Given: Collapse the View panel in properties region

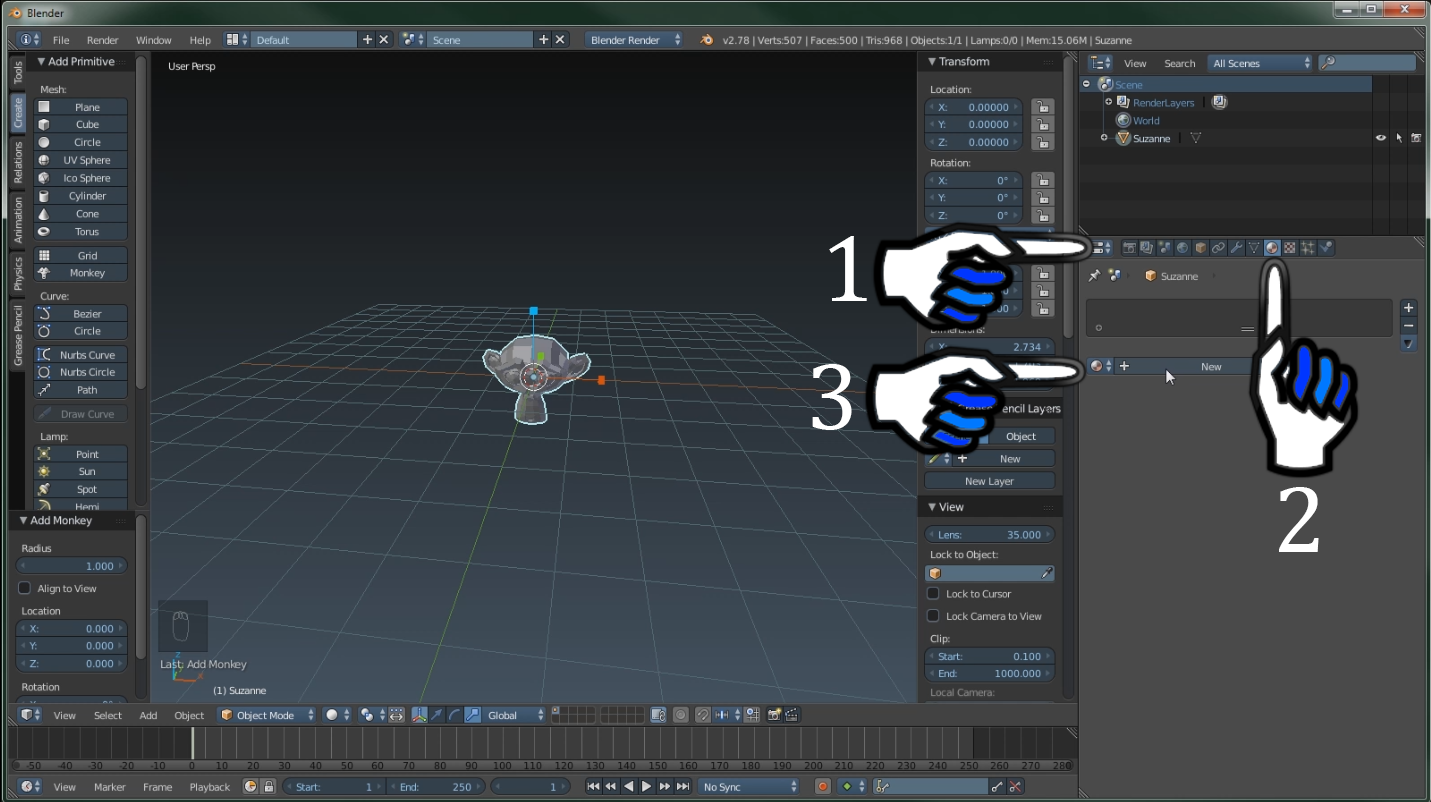Looking at the screenshot, I should click(x=933, y=507).
